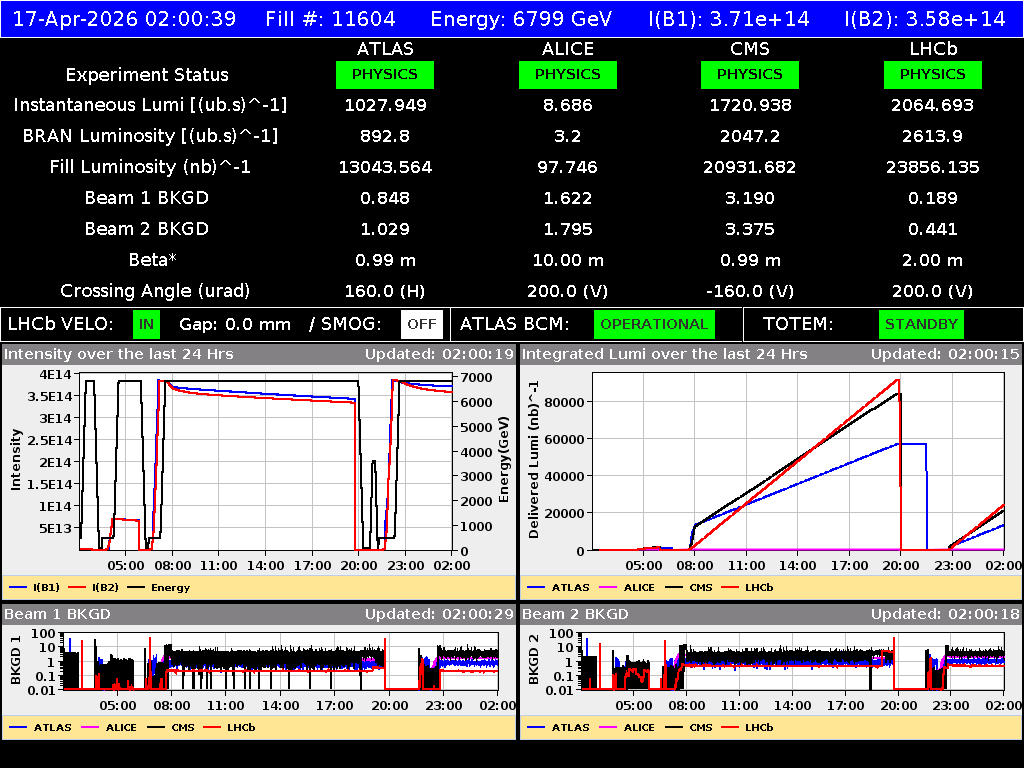Toggle the SMOG OFF switch
This screenshot has height=768, width=1024.
pos(422,324)
